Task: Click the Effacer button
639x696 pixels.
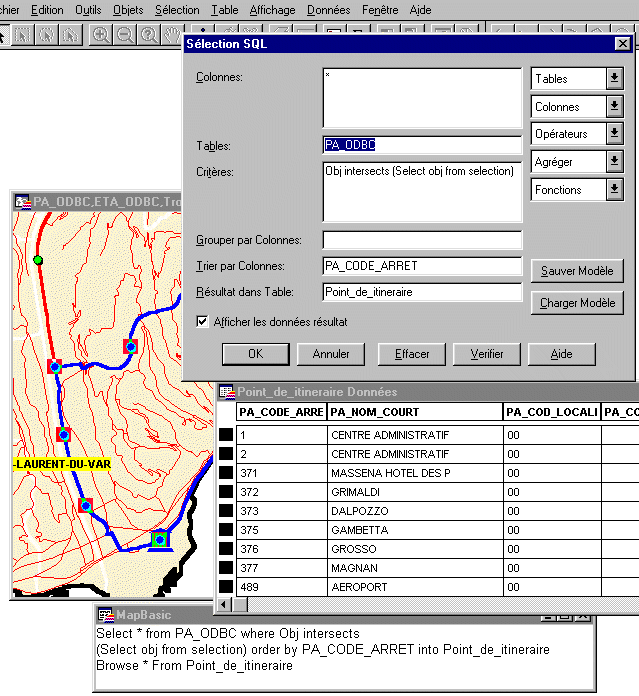Action: [x=412, y=354]
